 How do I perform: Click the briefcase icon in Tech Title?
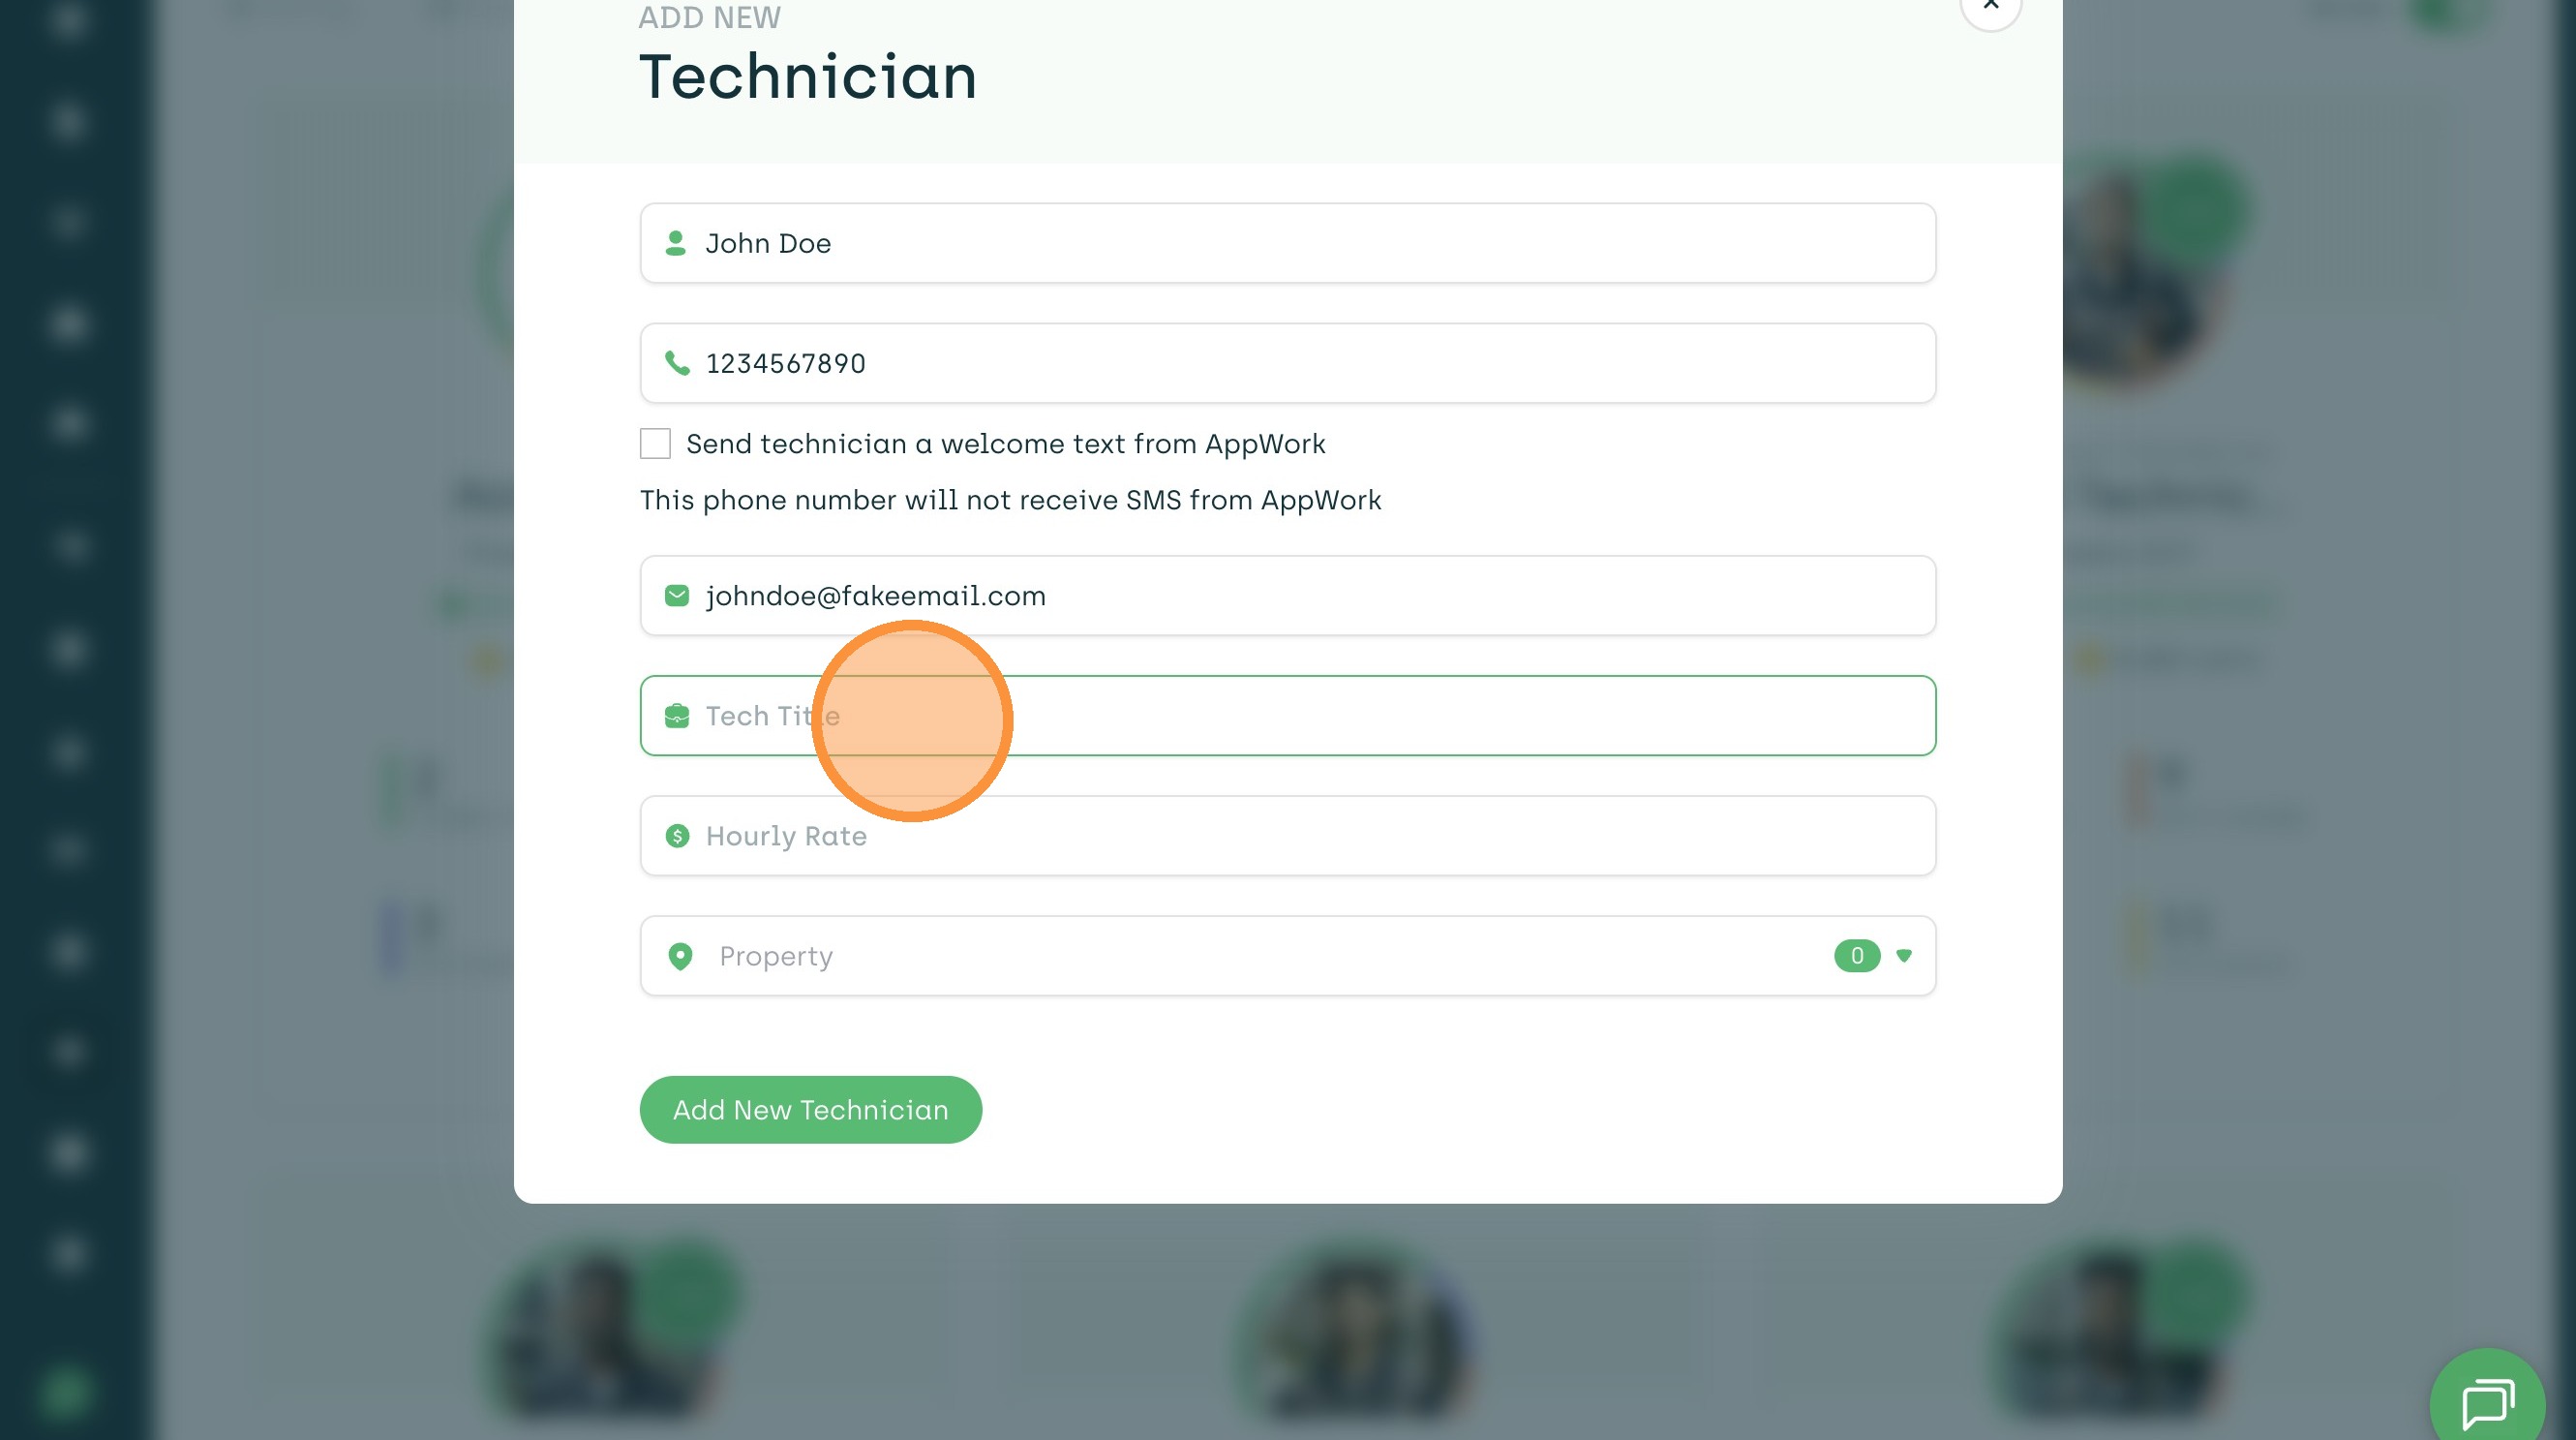coord(677,716)
